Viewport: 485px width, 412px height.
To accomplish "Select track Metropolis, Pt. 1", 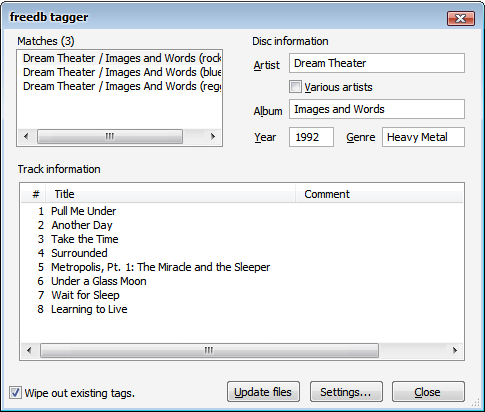I will coord(160,267).
